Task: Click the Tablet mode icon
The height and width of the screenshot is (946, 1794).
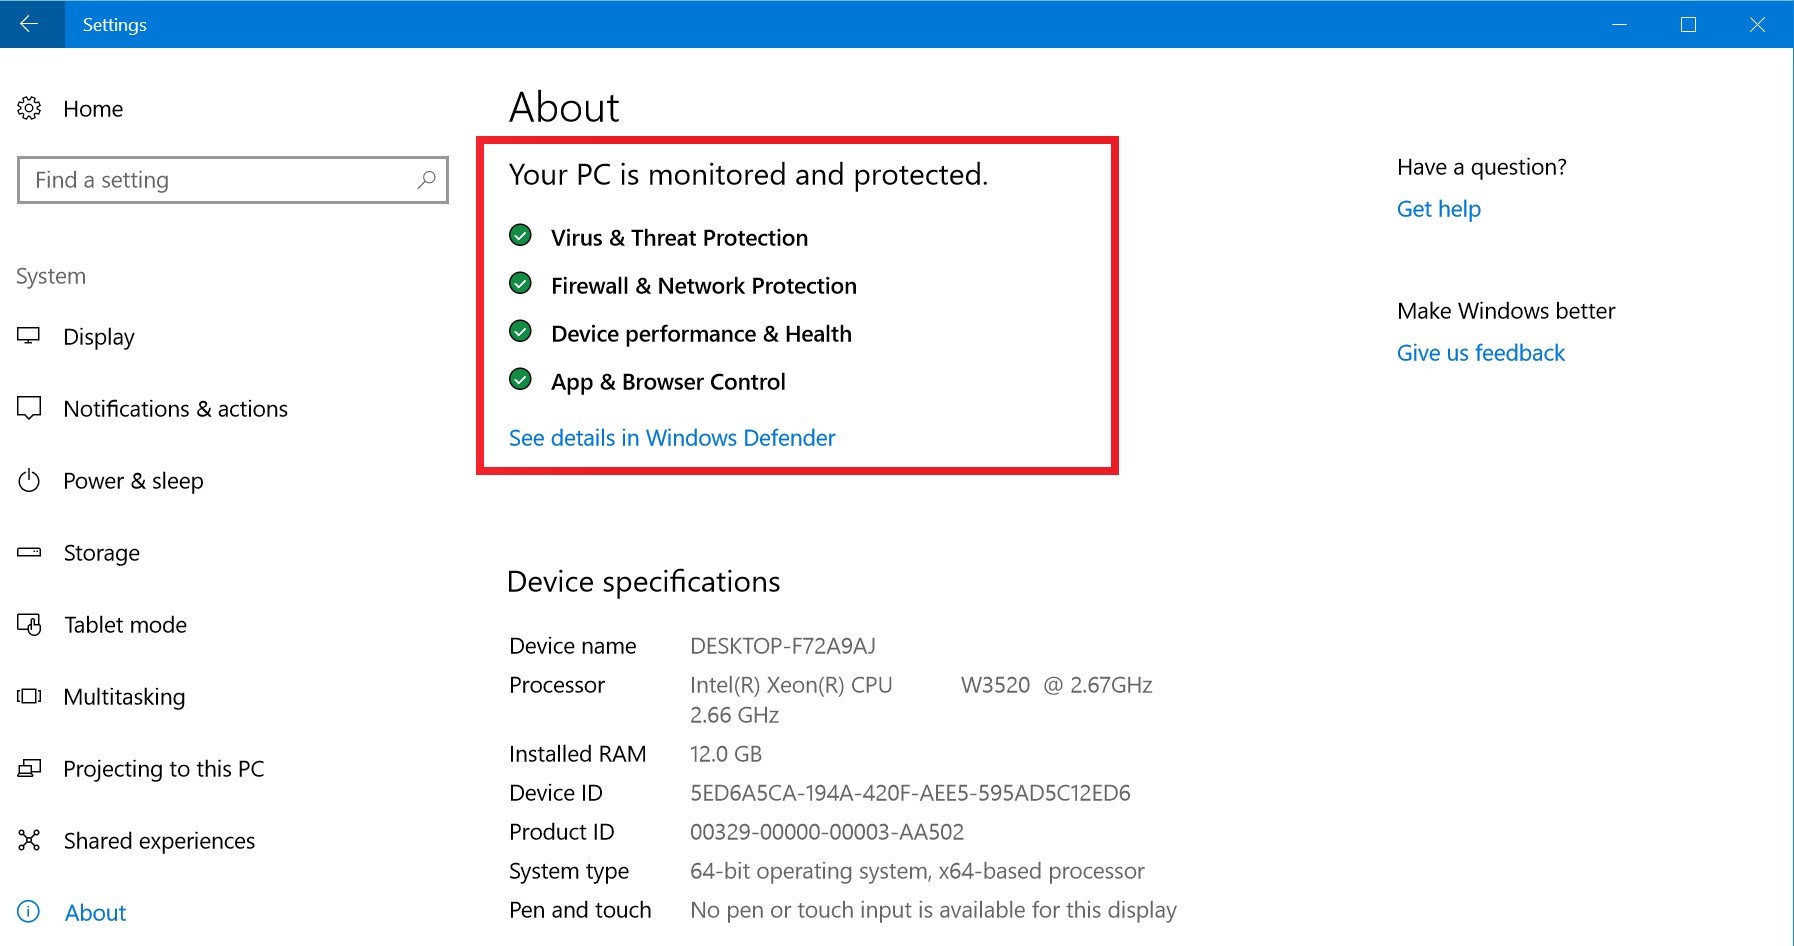Action: [29, 625]
